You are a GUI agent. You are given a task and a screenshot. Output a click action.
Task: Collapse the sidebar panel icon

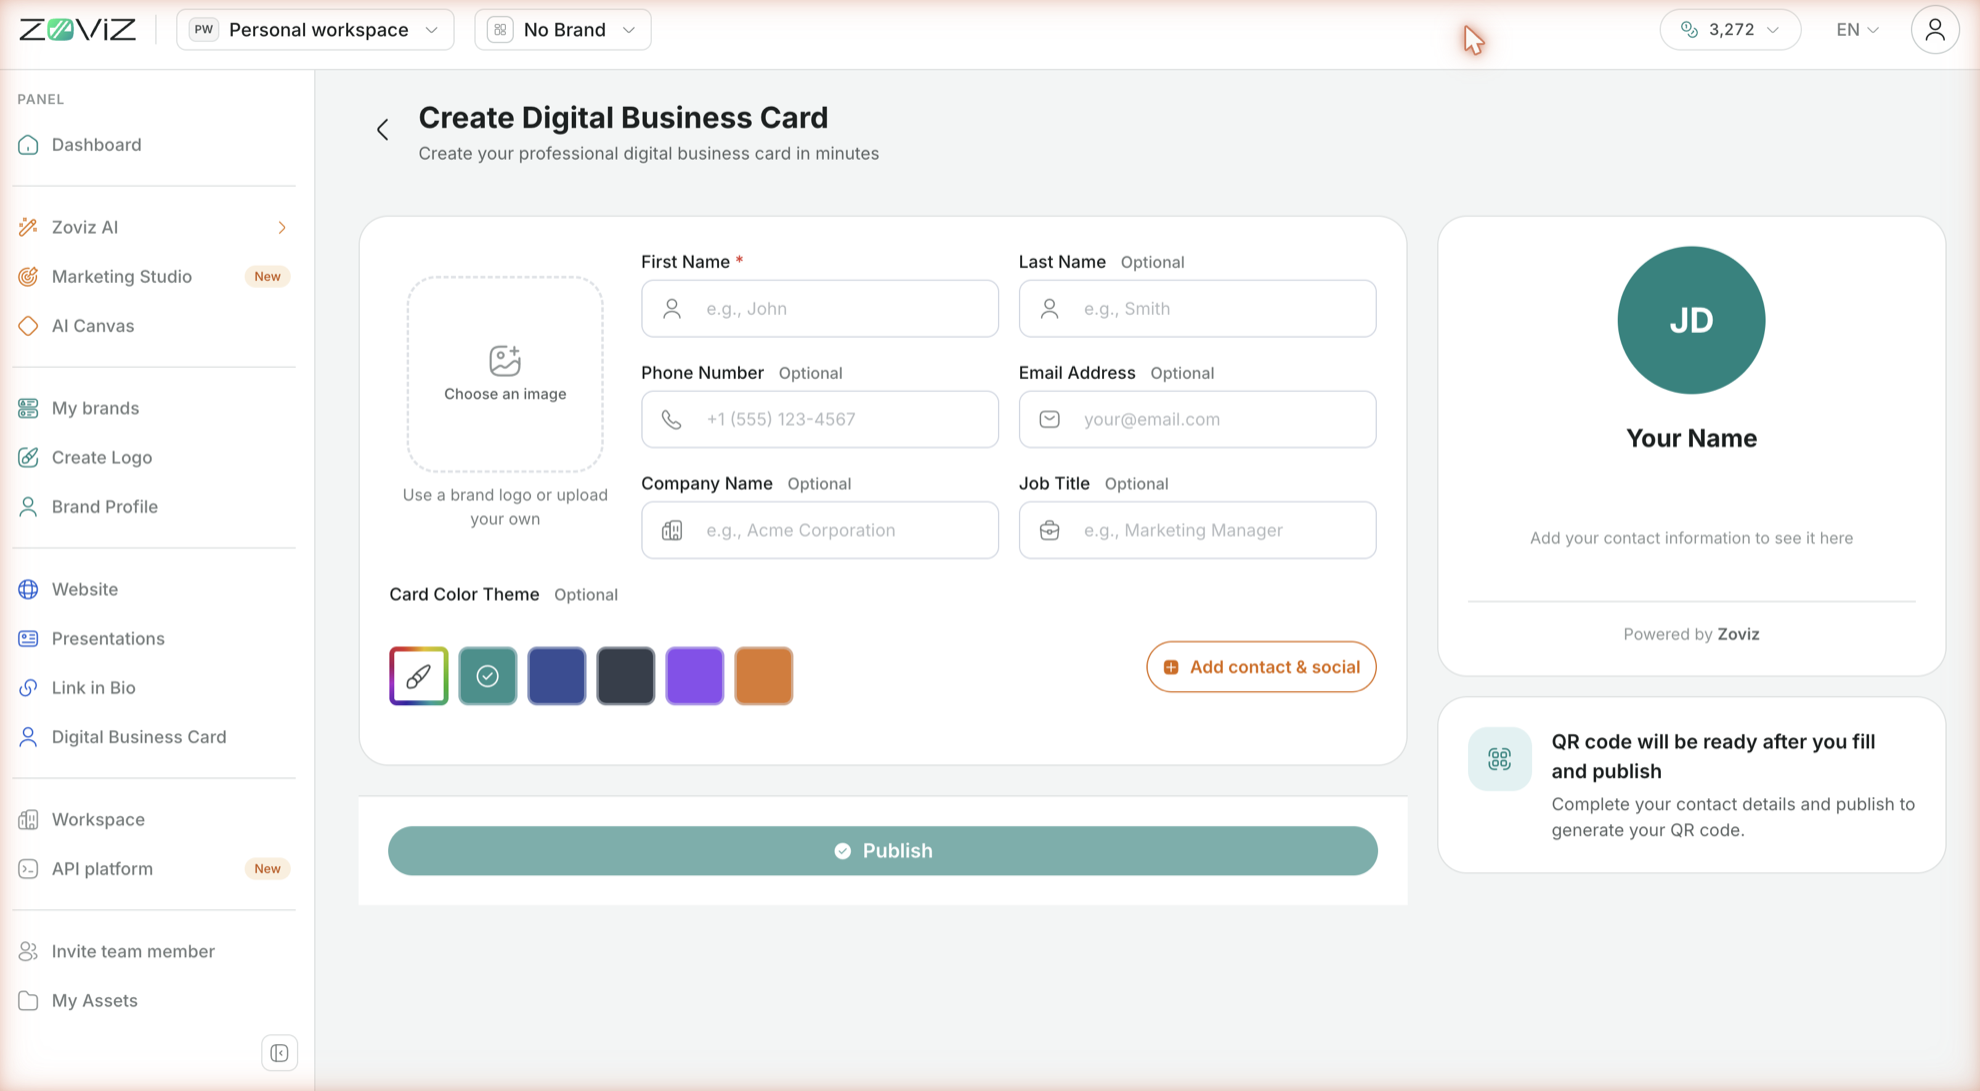pyautogui.click(x=280, y=1053)
